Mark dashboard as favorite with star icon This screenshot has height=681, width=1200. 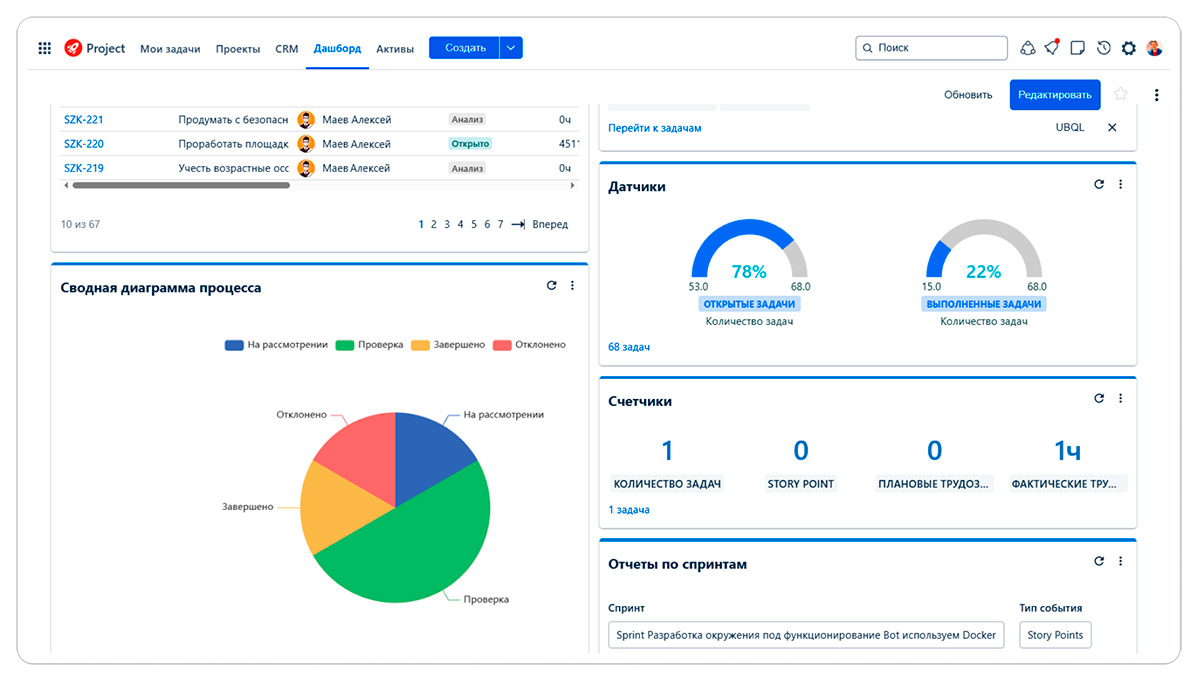(x=1120, y=94)
